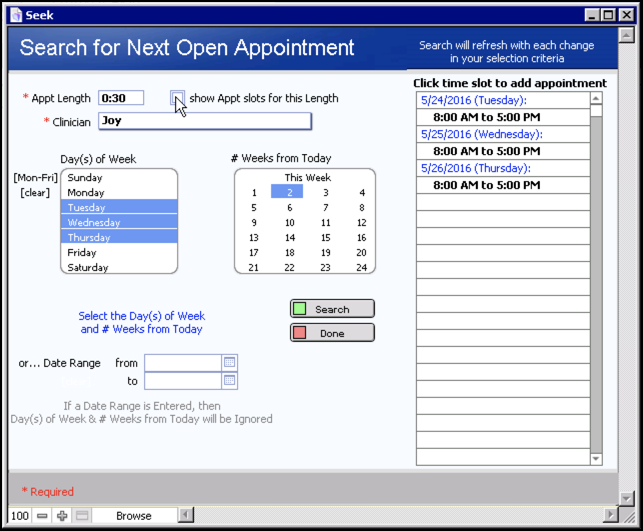Enable 'show Appt slots for this Length' checkbox
This screenshot has height=531, width=643.
177,98
